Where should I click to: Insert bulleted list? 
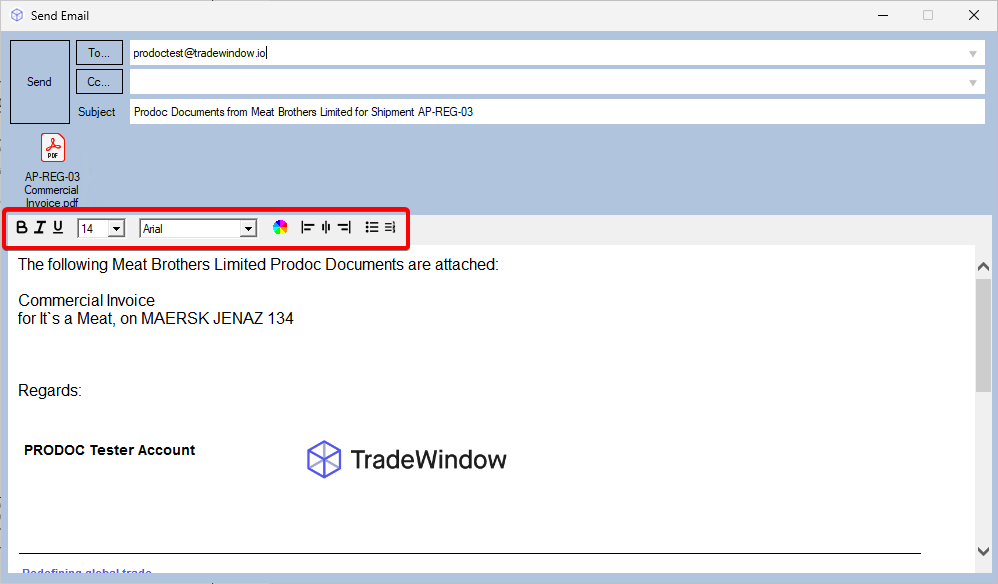click(372, 227)
